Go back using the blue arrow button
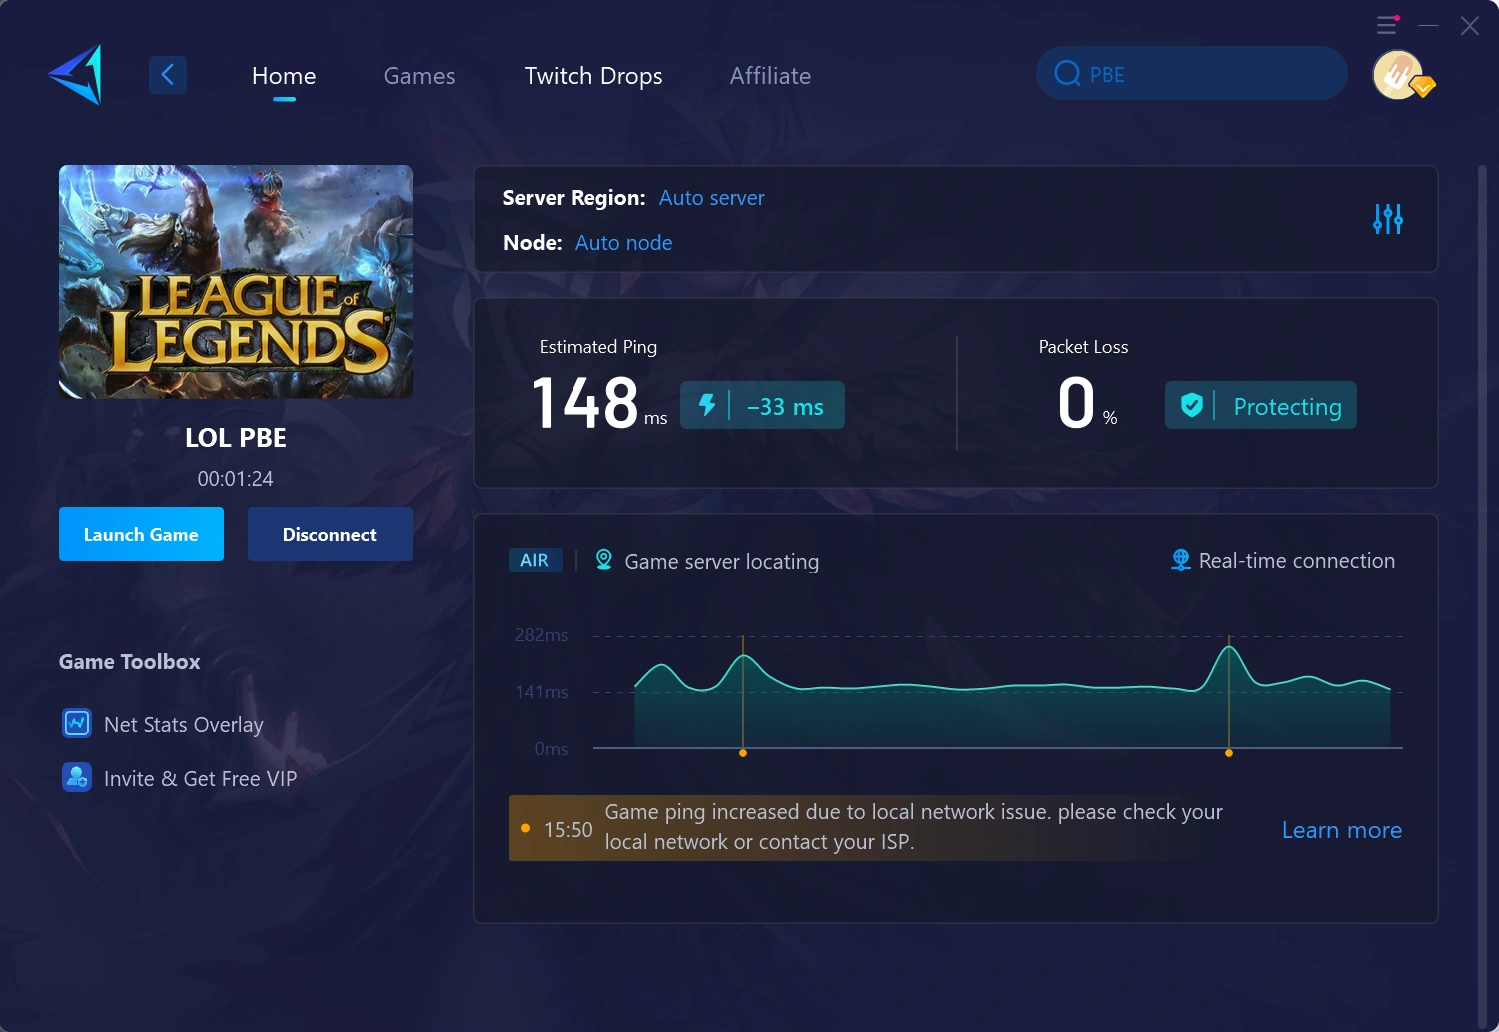 167,74
